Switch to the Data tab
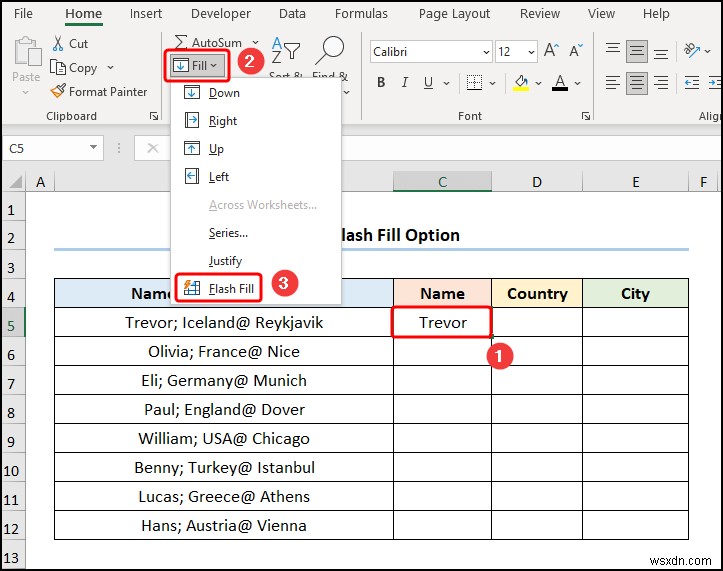 tap(292, 14)
